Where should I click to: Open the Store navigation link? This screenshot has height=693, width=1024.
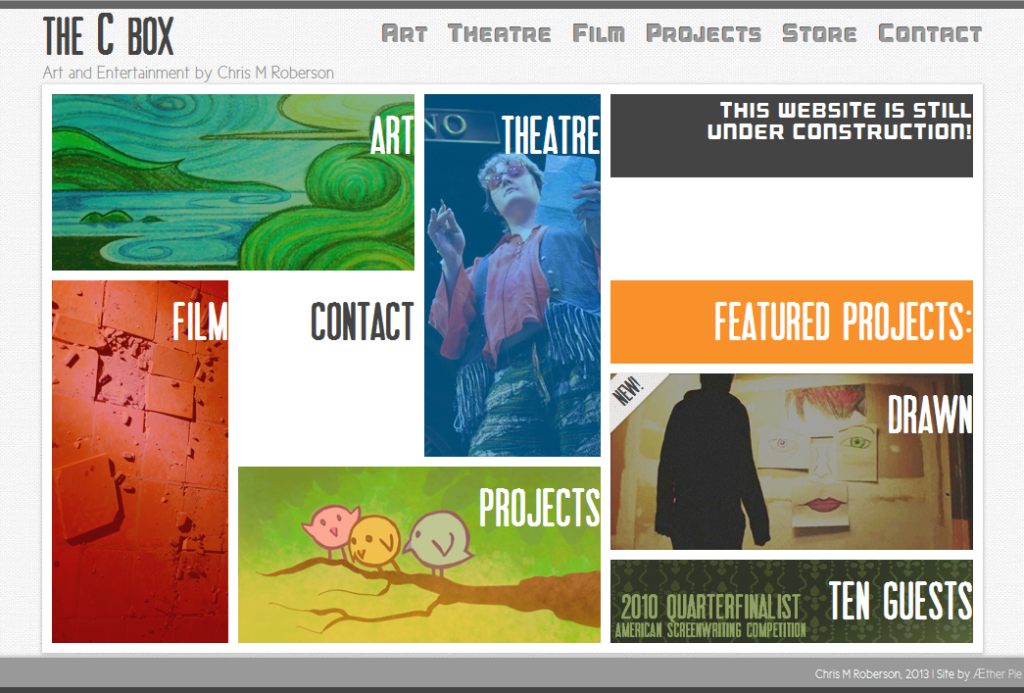click(x=819, y=33)
